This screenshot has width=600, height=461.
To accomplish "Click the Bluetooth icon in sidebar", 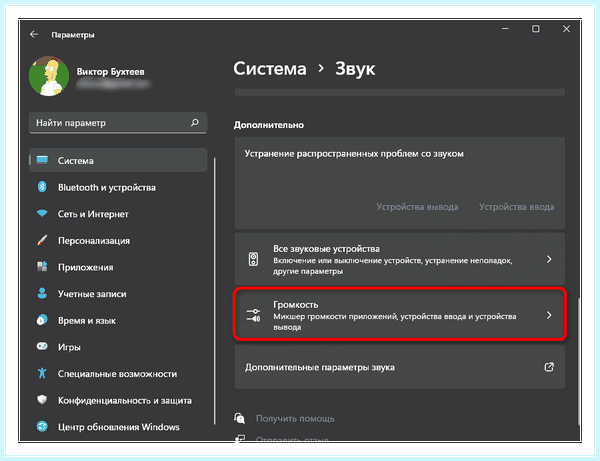I will (x=42, y=187).
